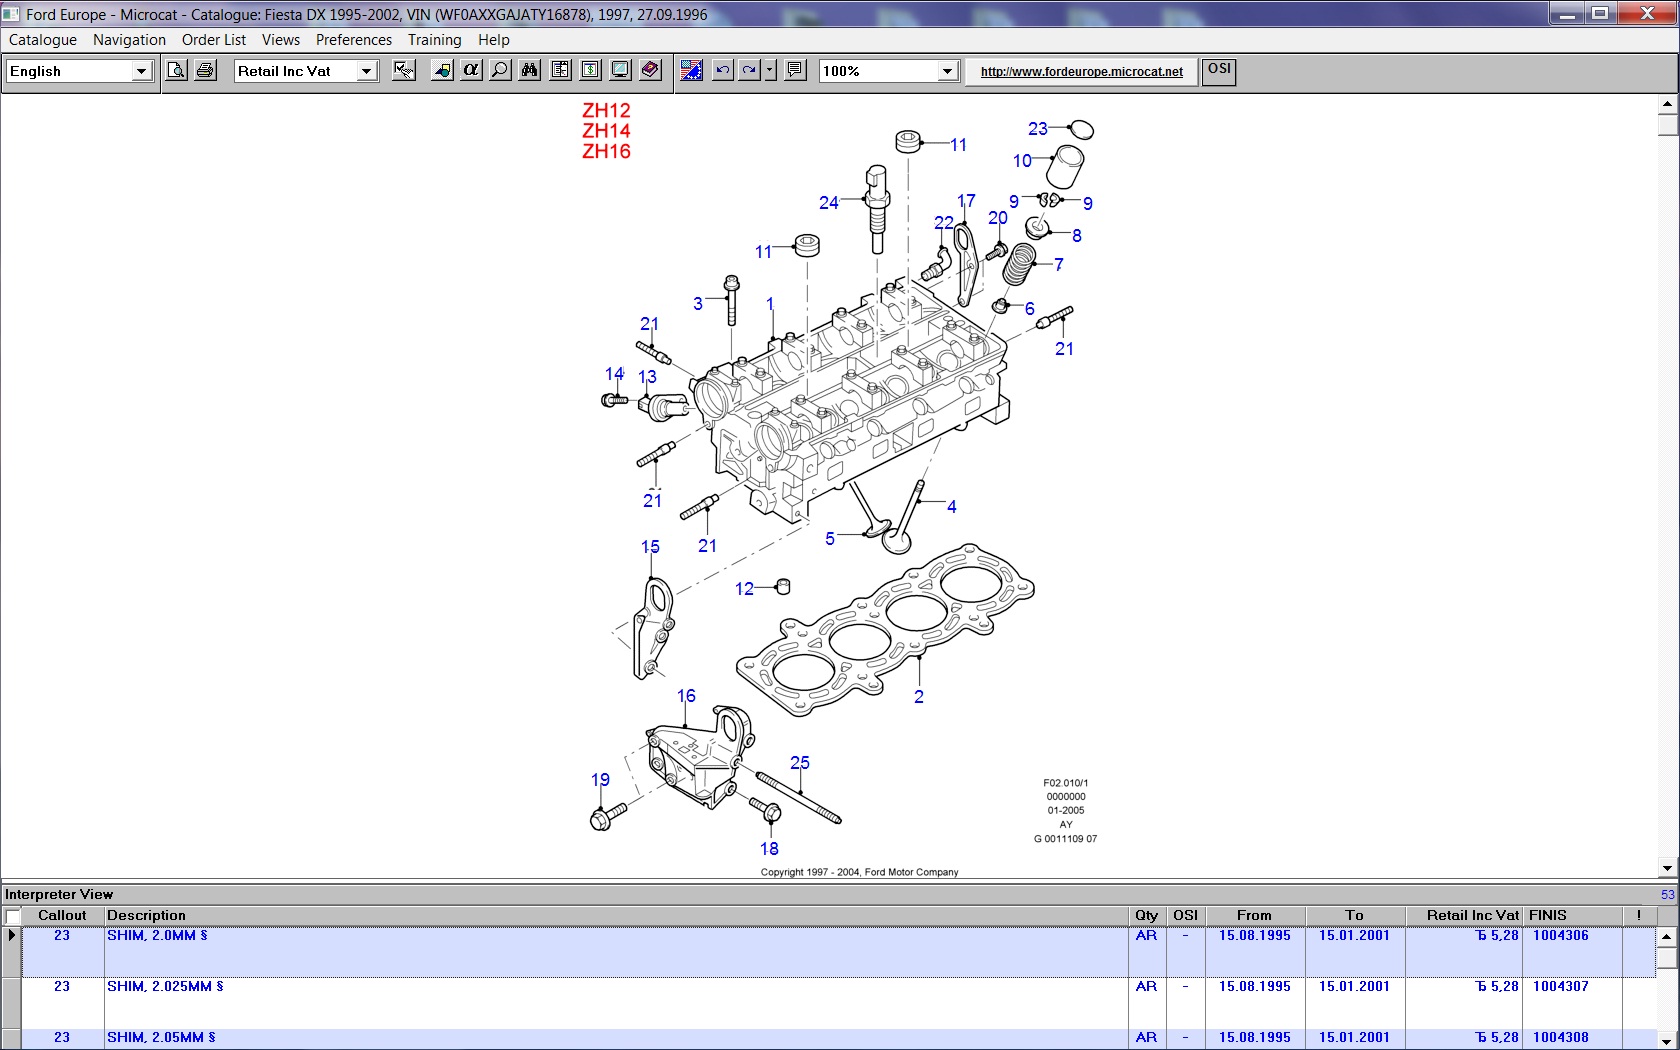Viewport: 1680px width, 1050px height.
Task: Click callout 7 valve spring label
Action: (1059, 265)
